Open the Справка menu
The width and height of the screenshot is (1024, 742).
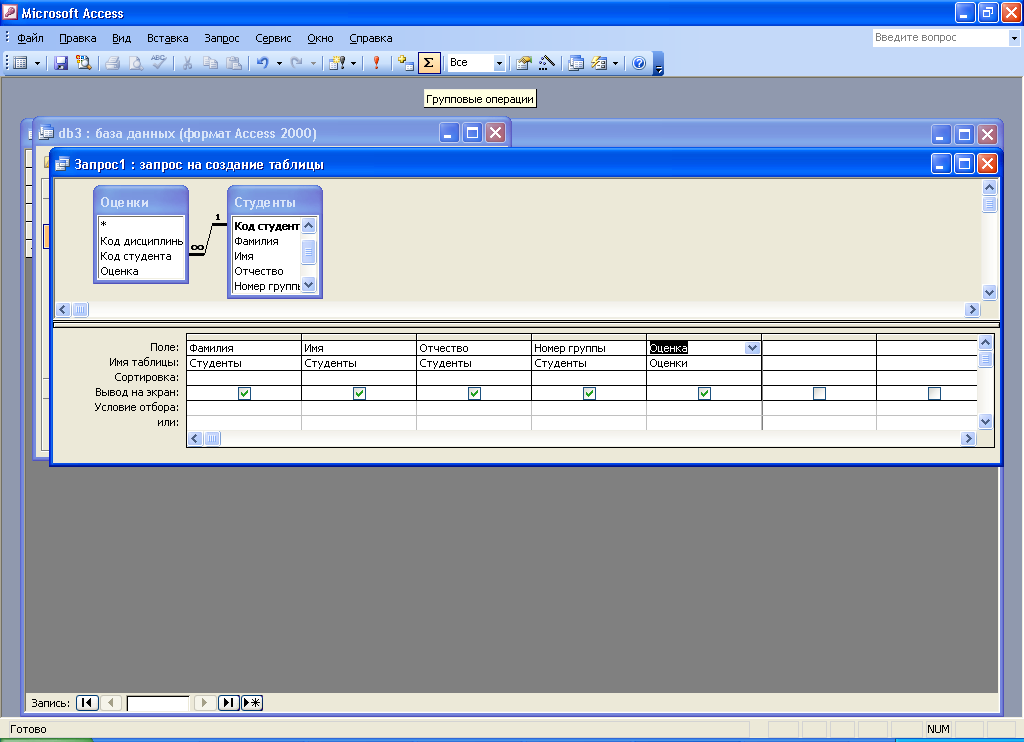(x=370, y=38)
